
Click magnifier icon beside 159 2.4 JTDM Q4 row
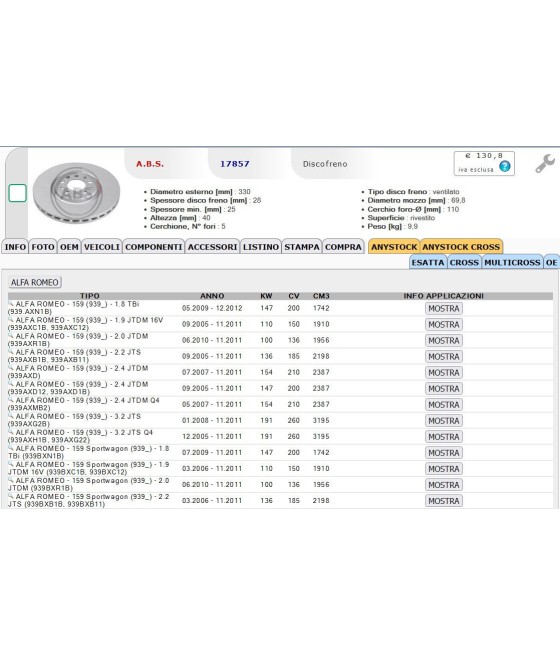coord(11,400)
